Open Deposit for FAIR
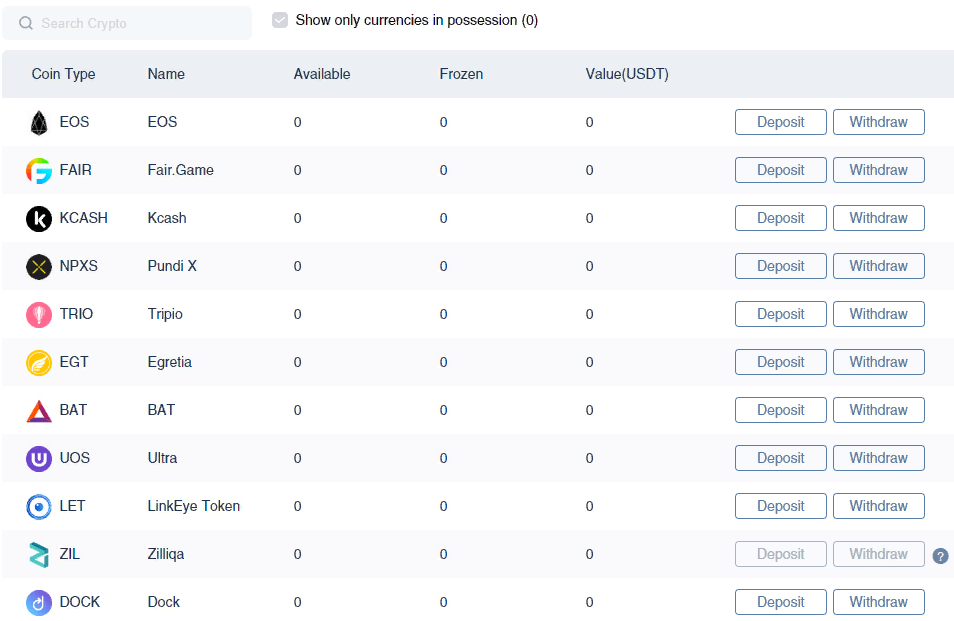The height and width of the screenshot is (621, 954). 781,170
